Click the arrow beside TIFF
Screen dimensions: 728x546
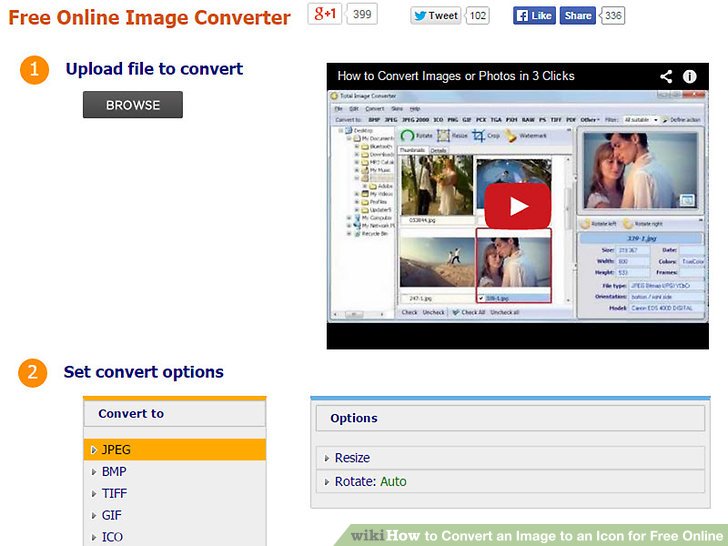[x=94, y=494]
